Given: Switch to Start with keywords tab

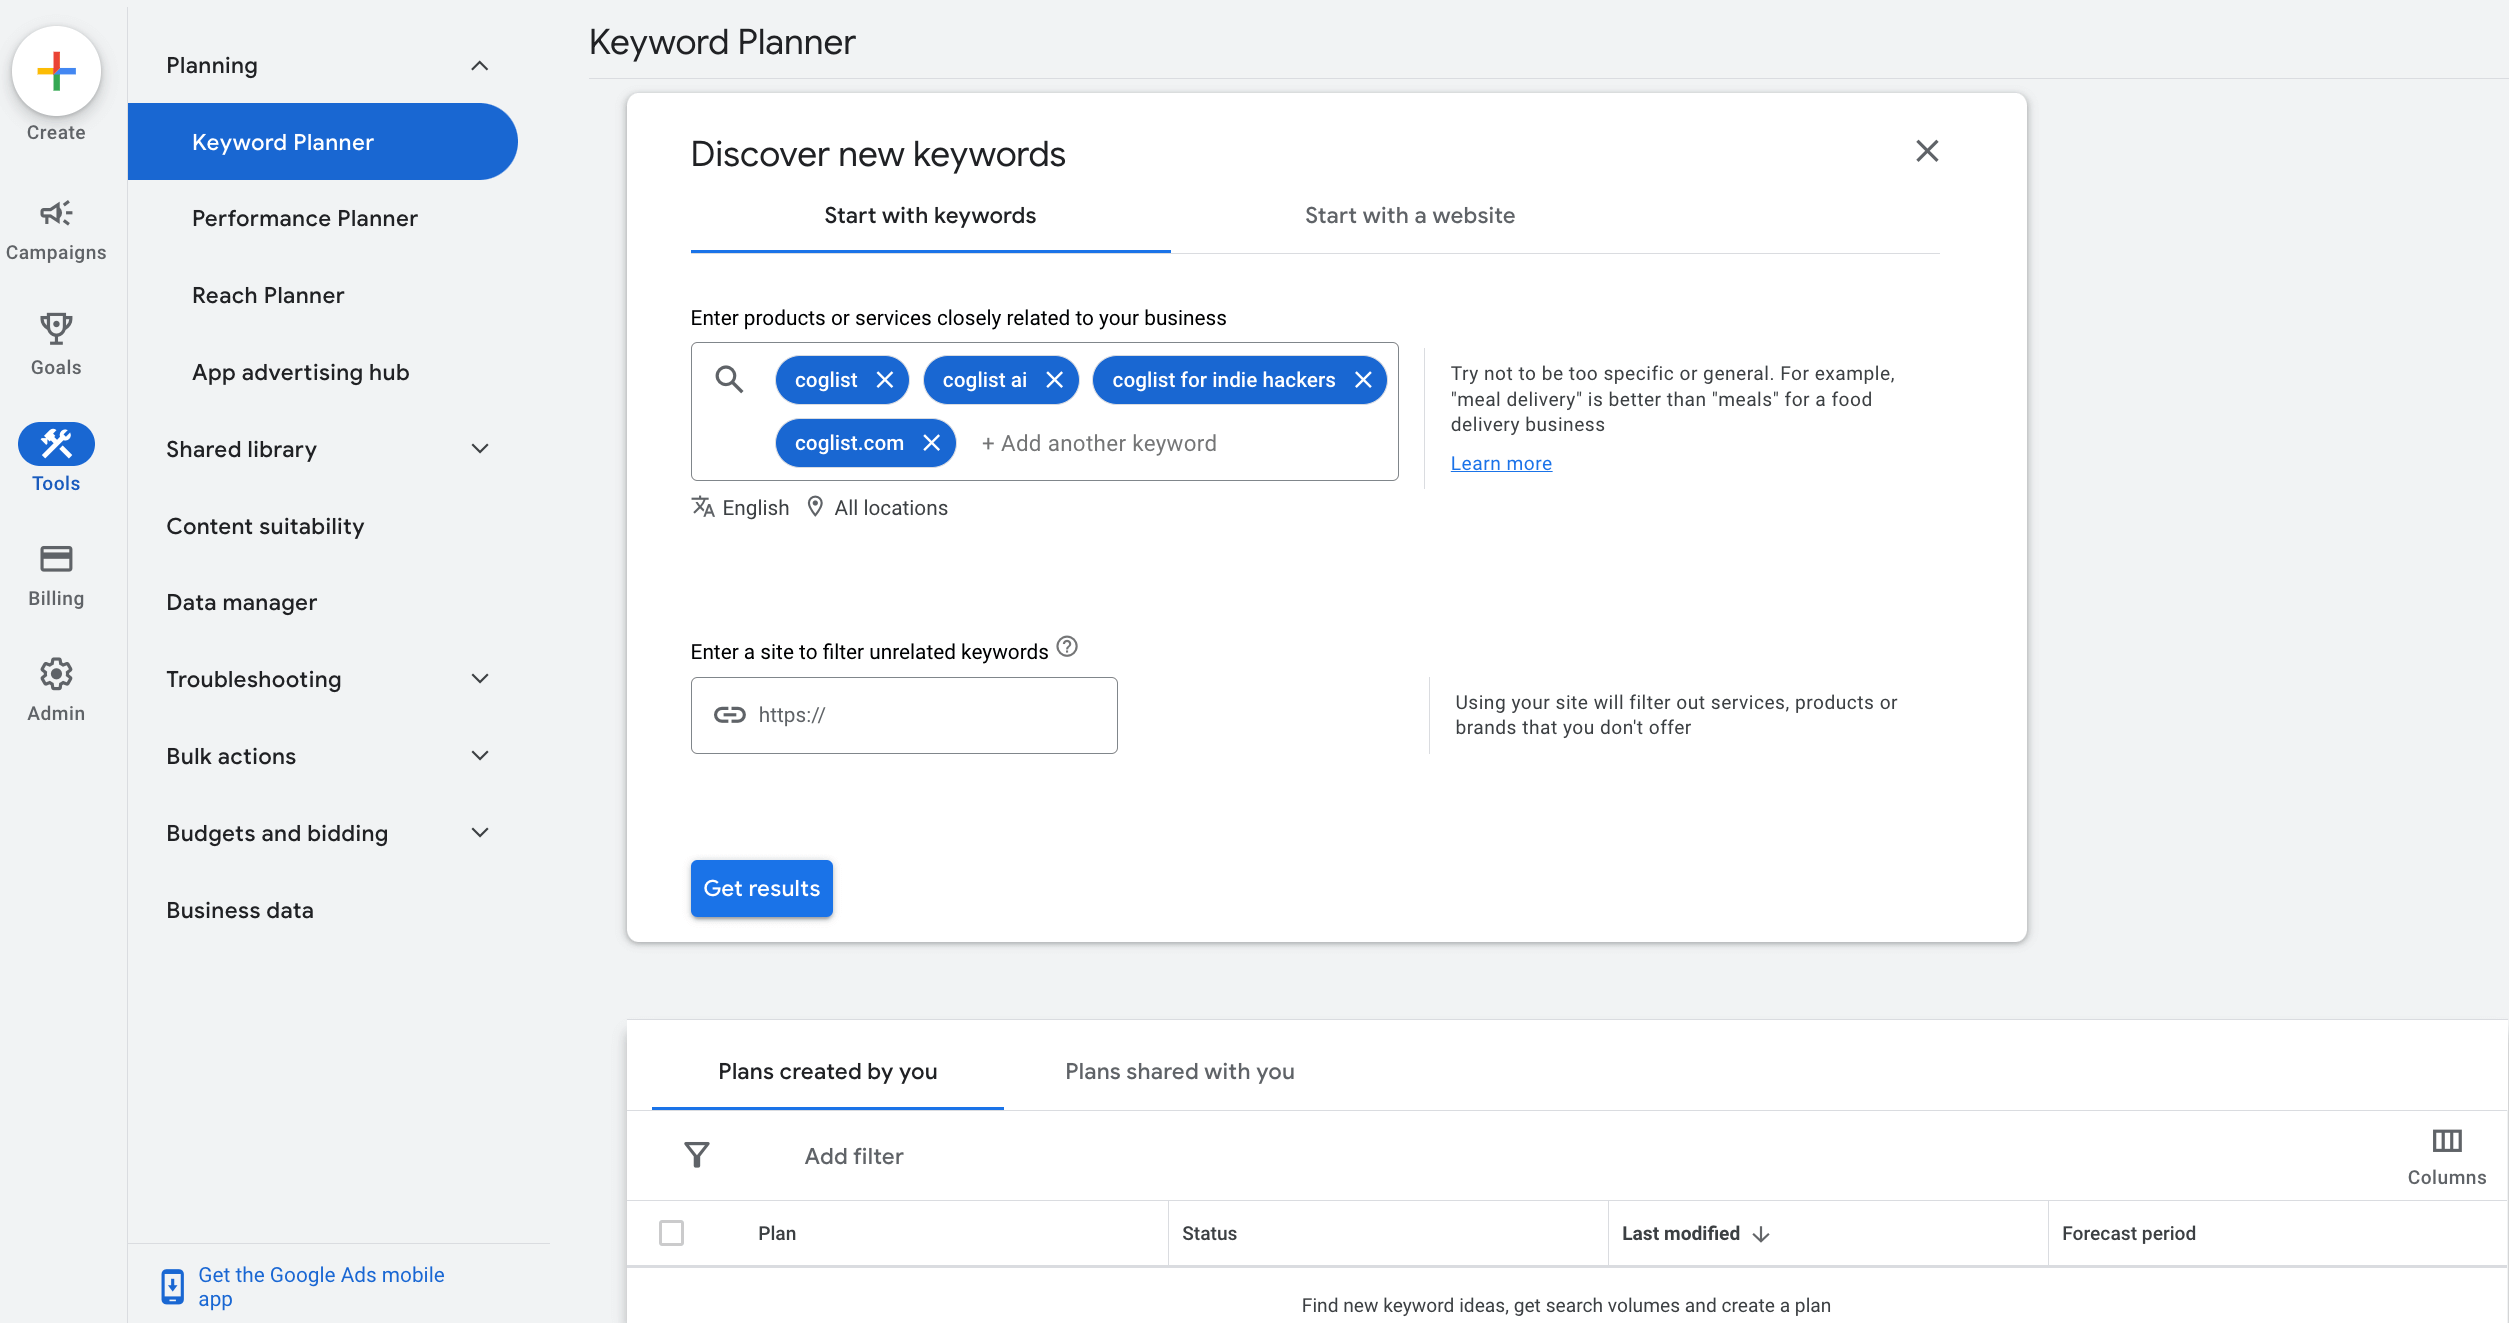Looking at the screenshot, I should click(x=930, y=216).
